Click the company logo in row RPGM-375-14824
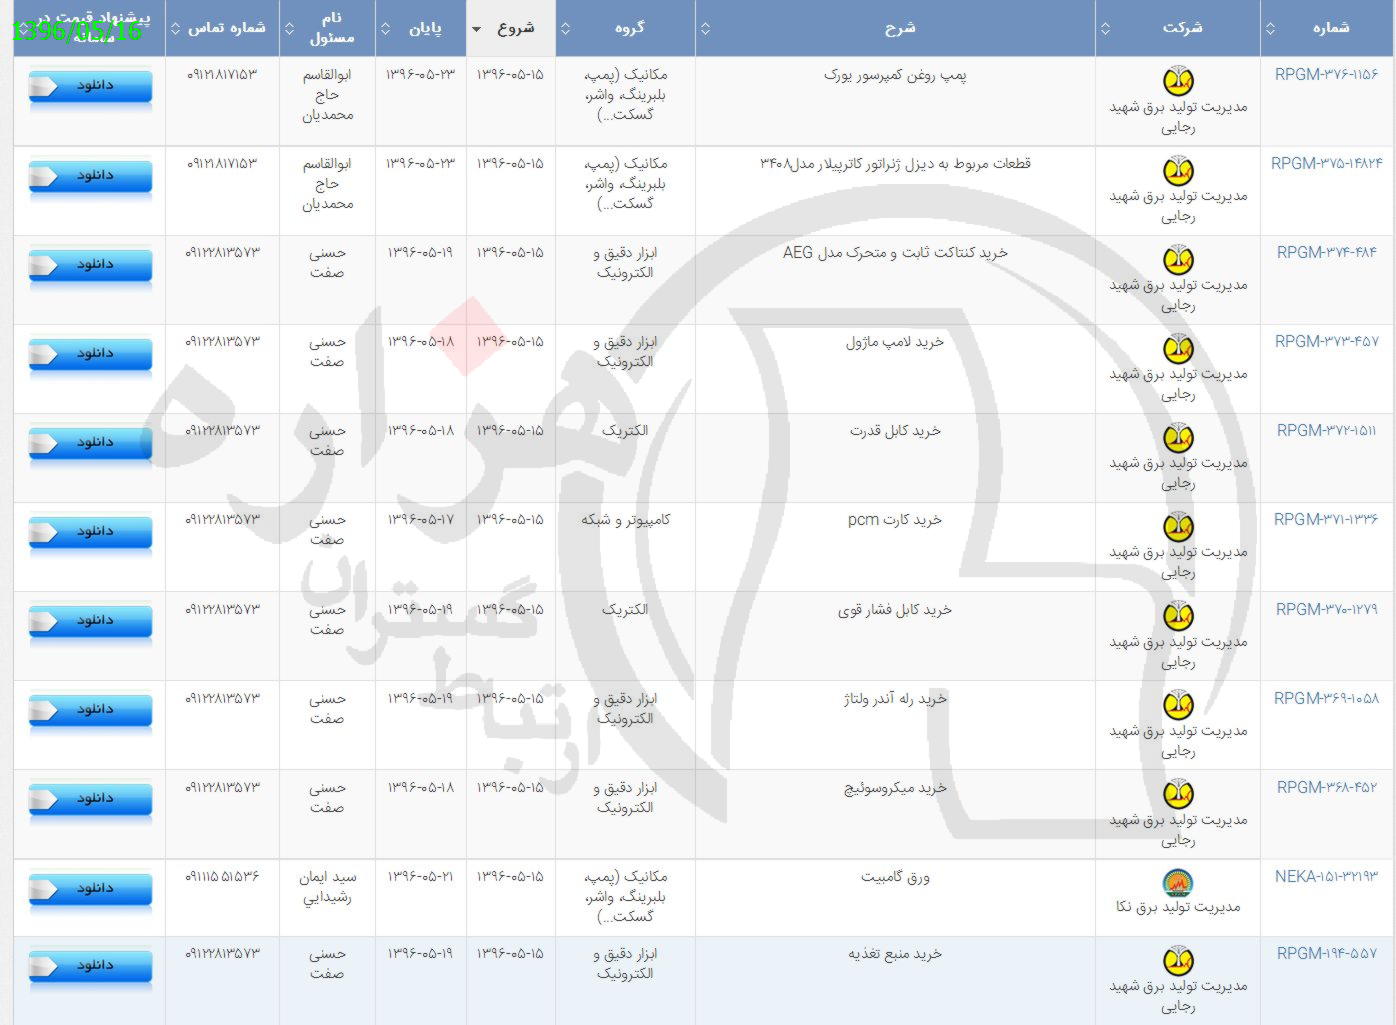Screen dimensions: 1396x1025 pos(1179,170)
